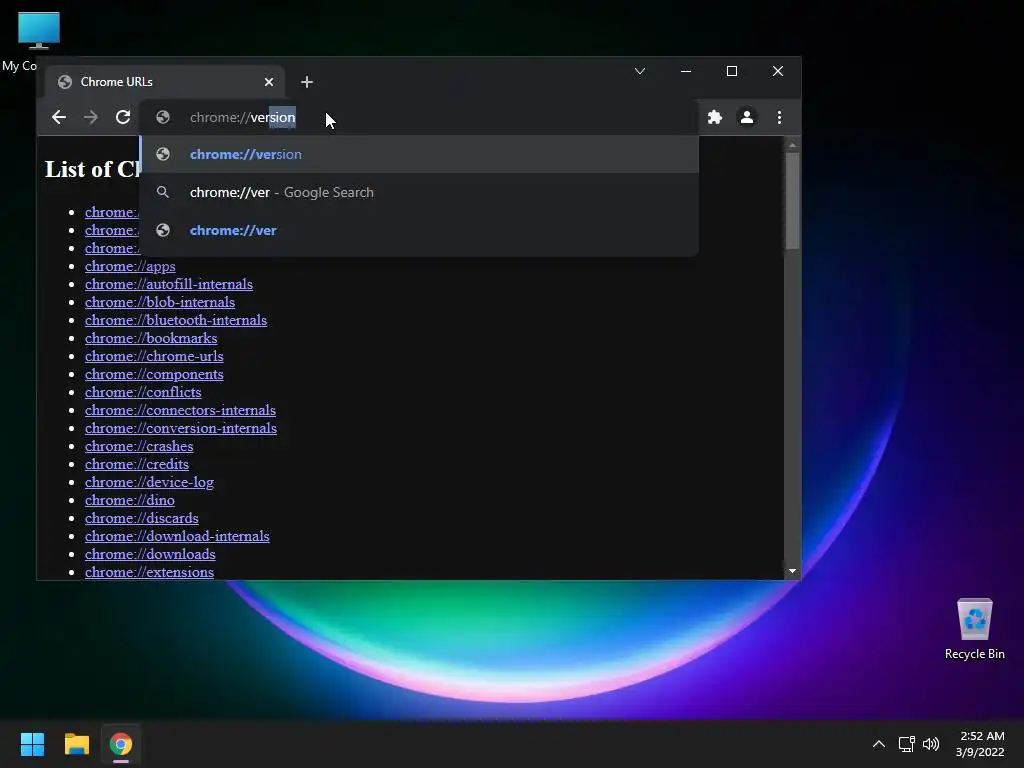Open the chrome://chrome-urls link
This screenshot has width=1024, height=768.
pos(154,356)
